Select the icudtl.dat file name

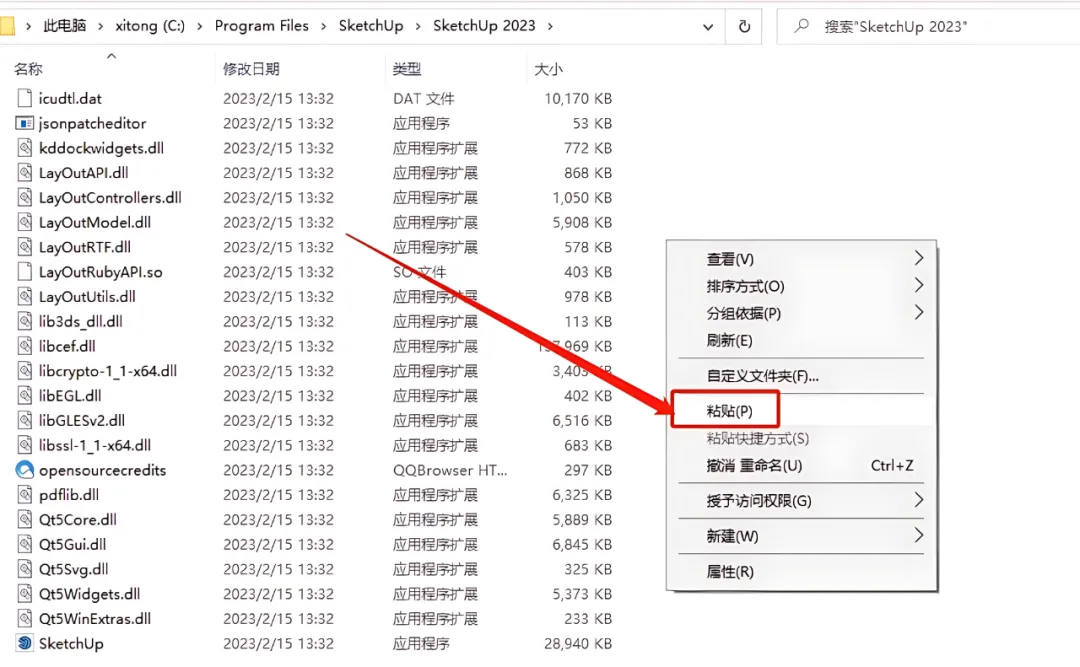click(x=70, y=99)
